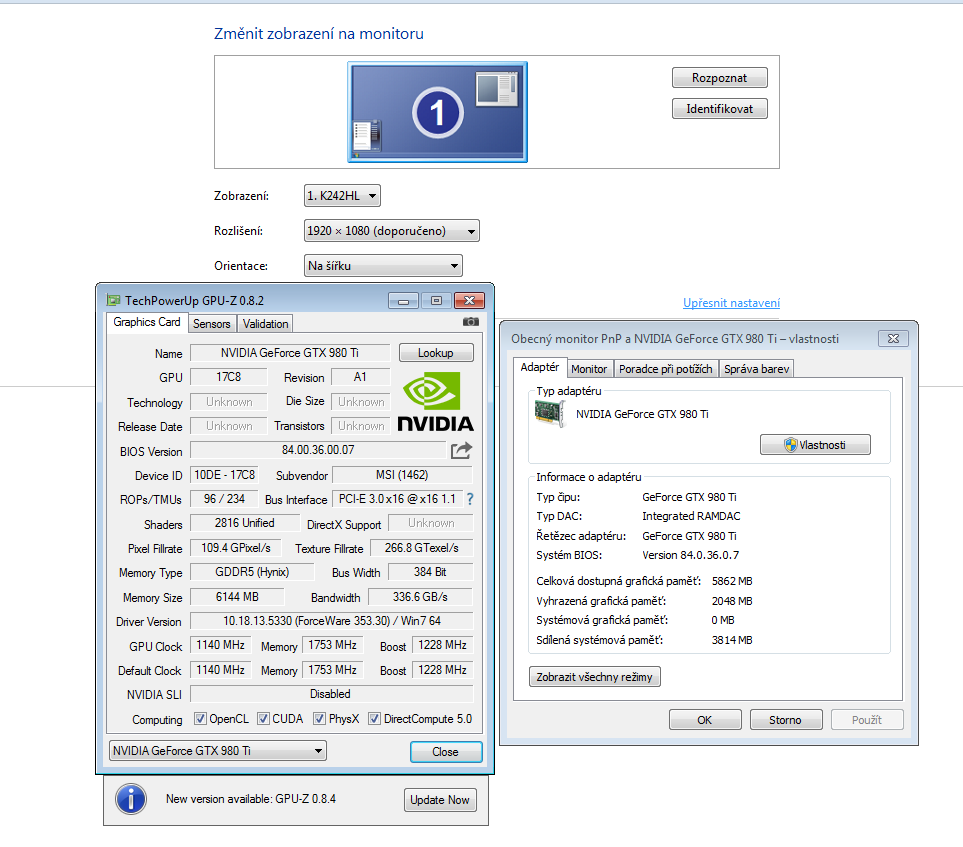This screenshot has width=963, height=847.
Task: Toggle the OpenCL checkbox
Action: point(200,719)
